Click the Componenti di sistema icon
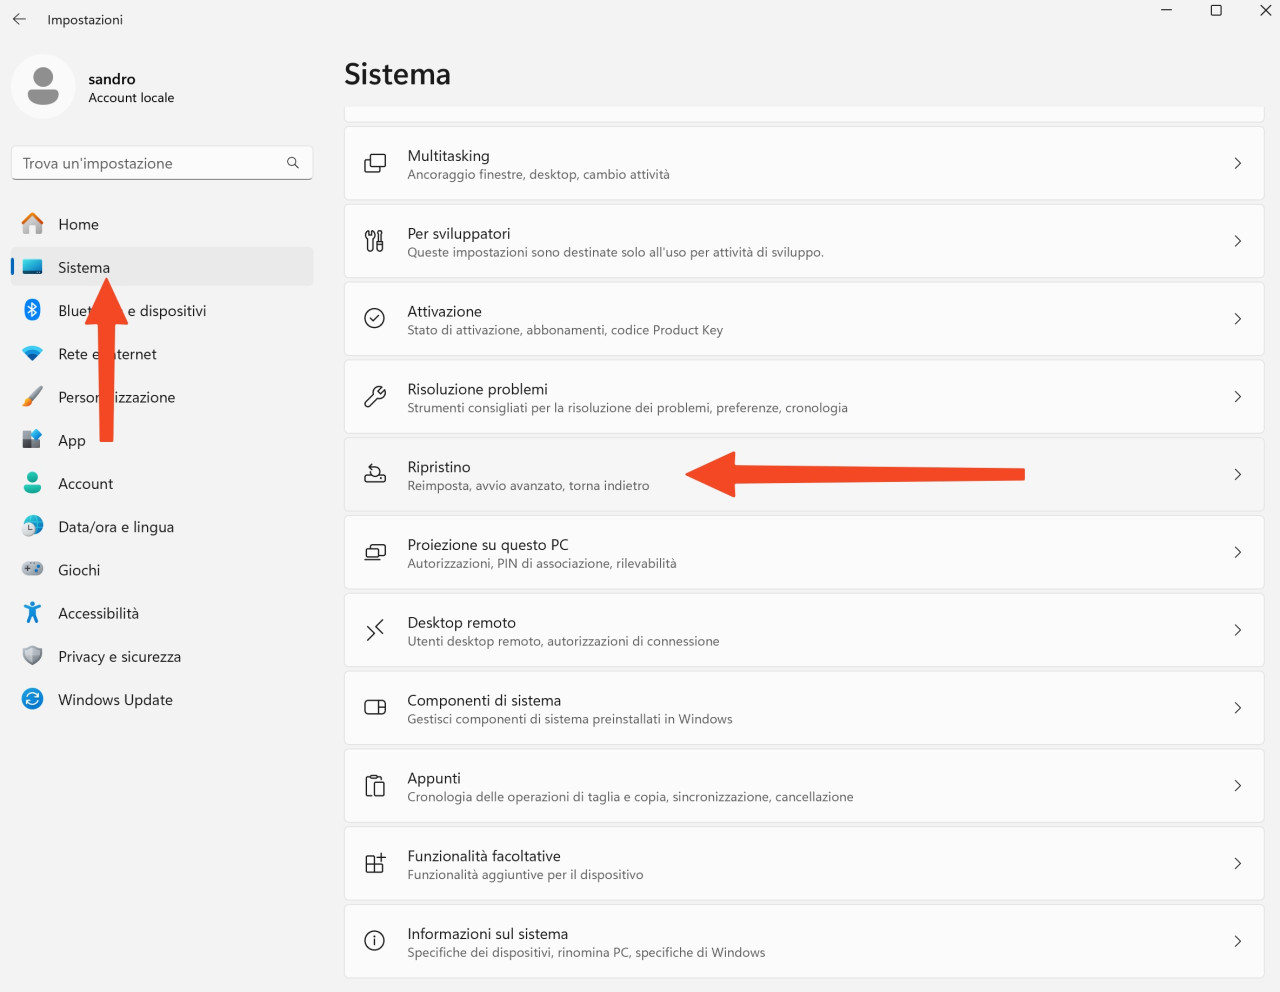Screen dimensions: 1280x992 tap(375, 707)
